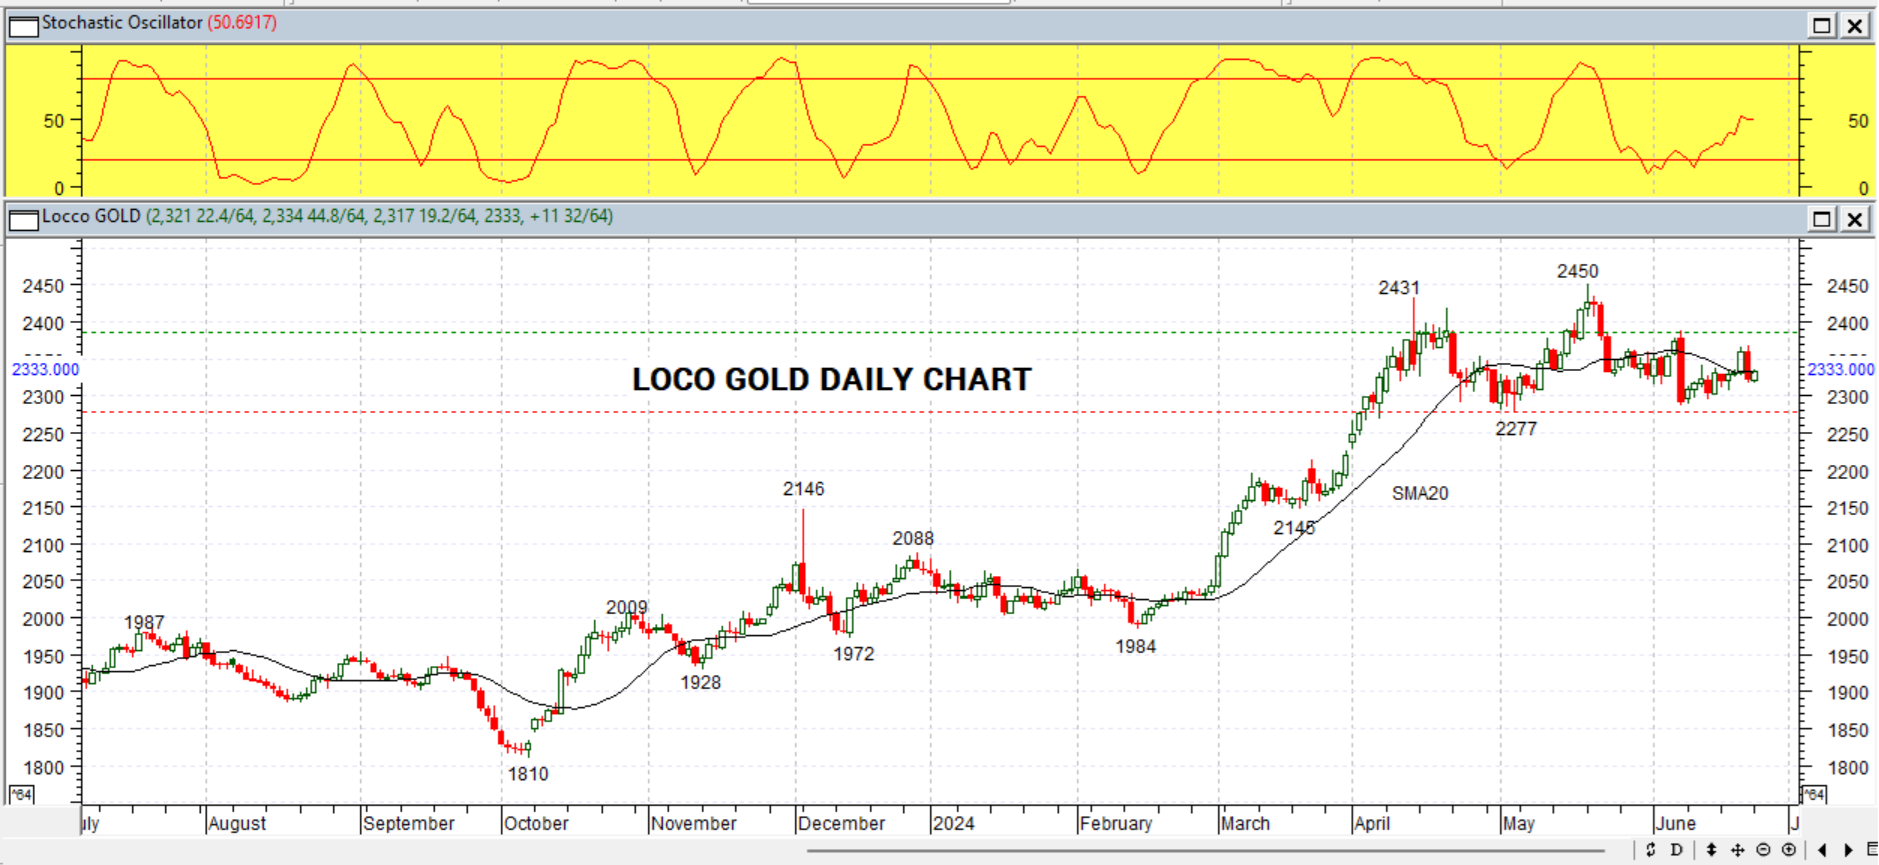Image resolution: width=1879 pixels, height=865 pixels.
Task: Click the '2450' peak price label
Action: [x=1577, y=271]
